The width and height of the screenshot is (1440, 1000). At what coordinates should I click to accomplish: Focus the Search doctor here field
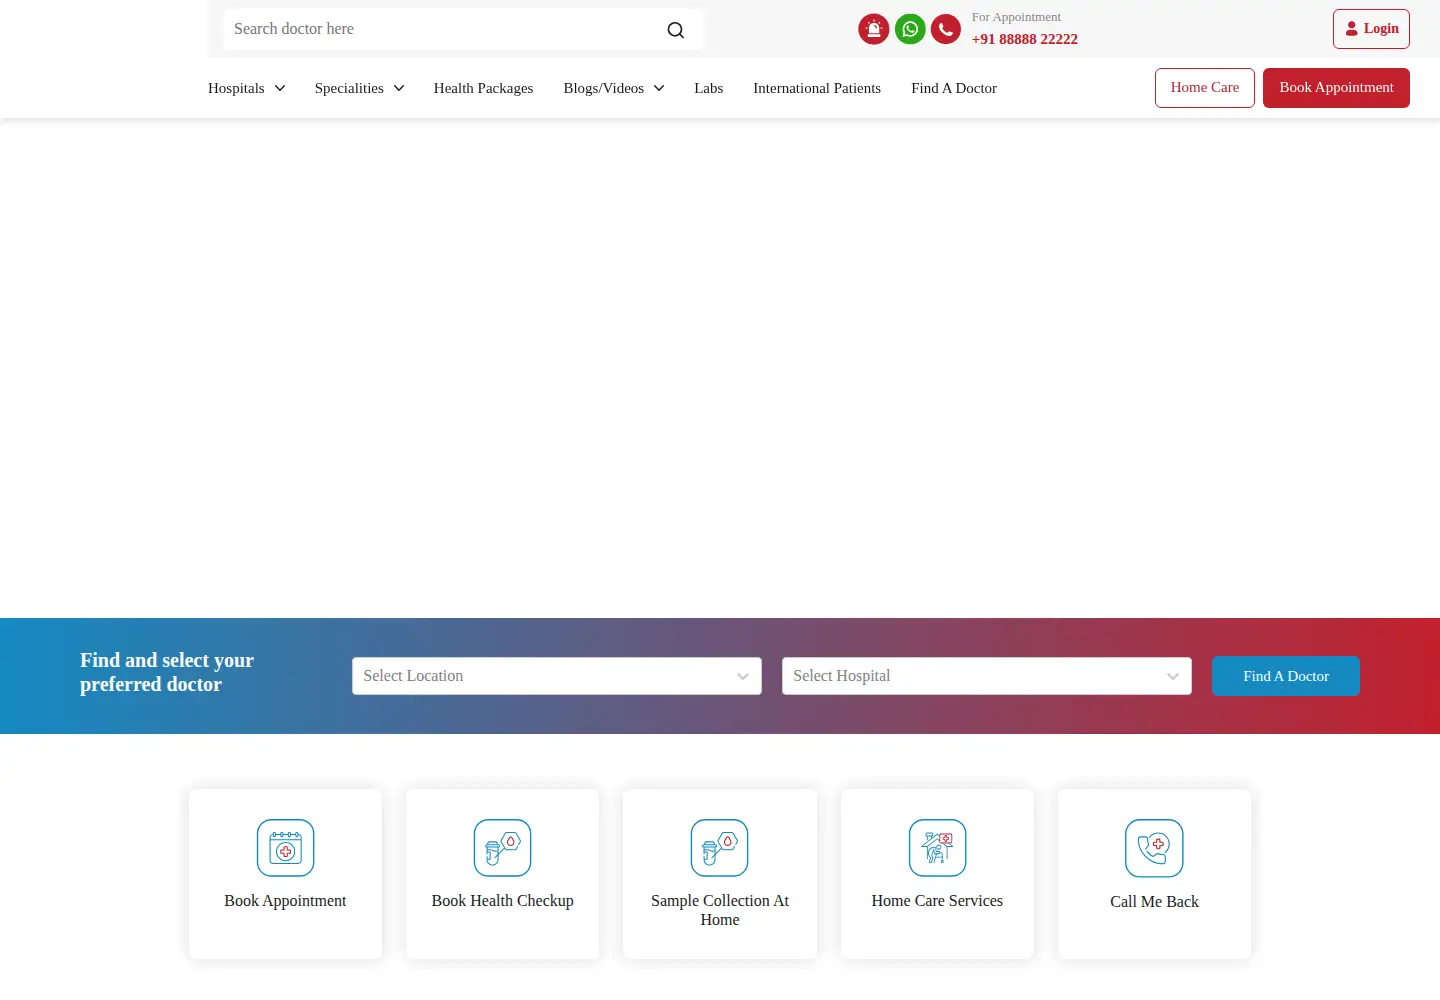click(x=464, y=29)
